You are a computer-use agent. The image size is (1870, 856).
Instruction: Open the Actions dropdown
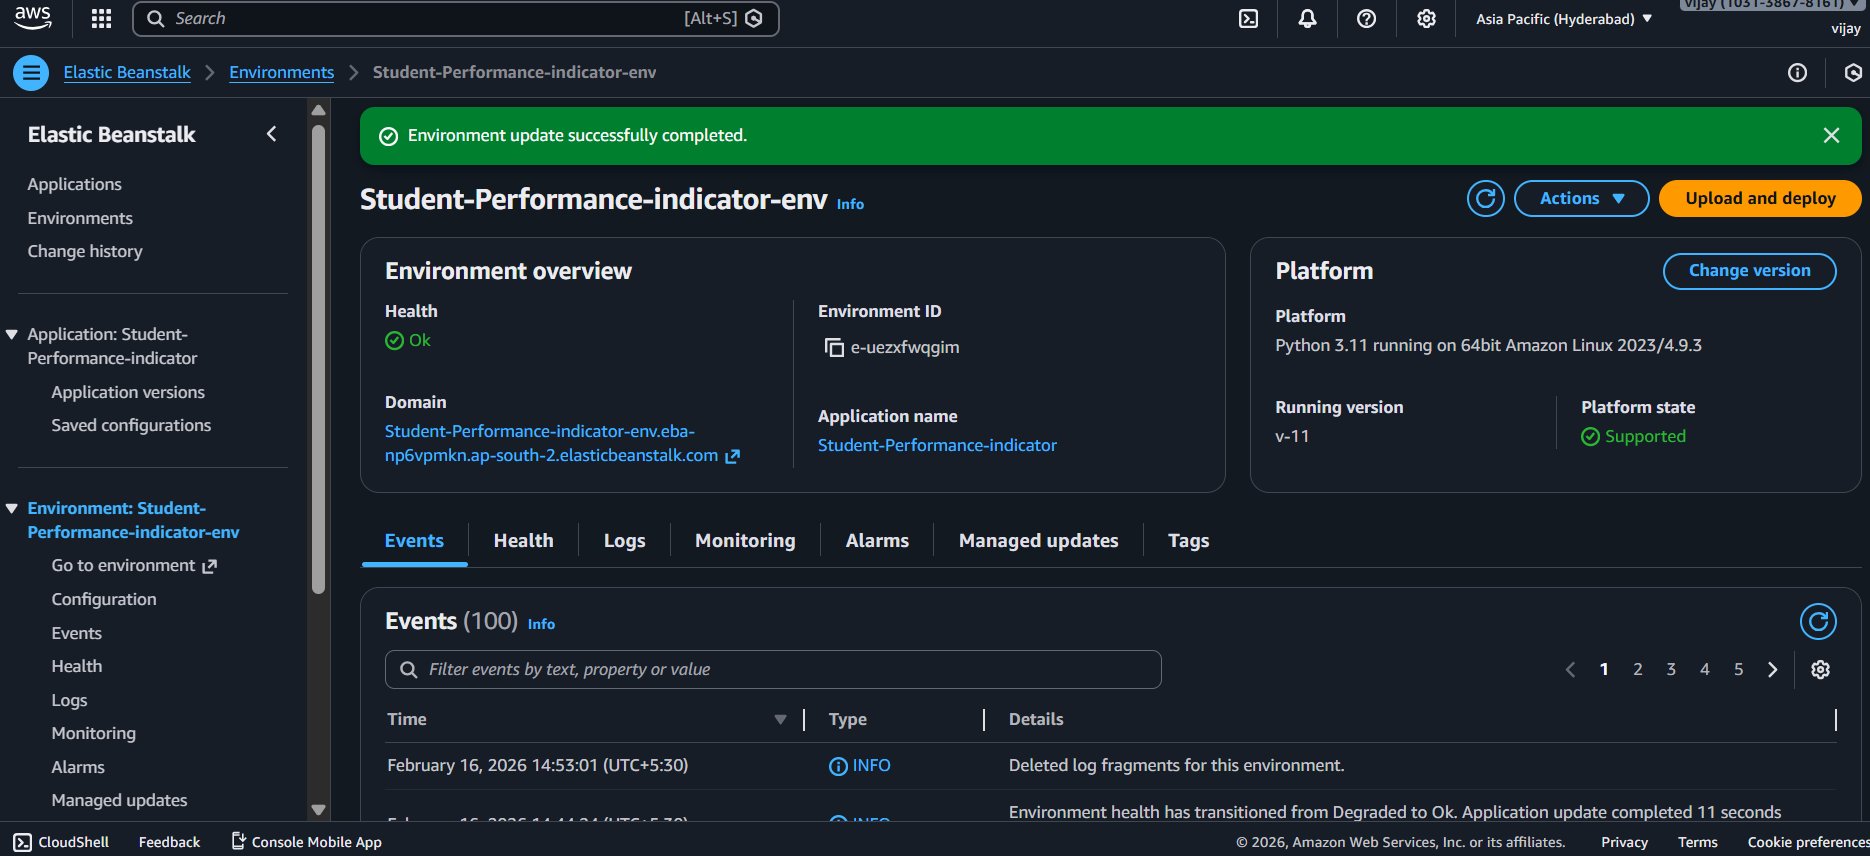tap(1581, 199)
